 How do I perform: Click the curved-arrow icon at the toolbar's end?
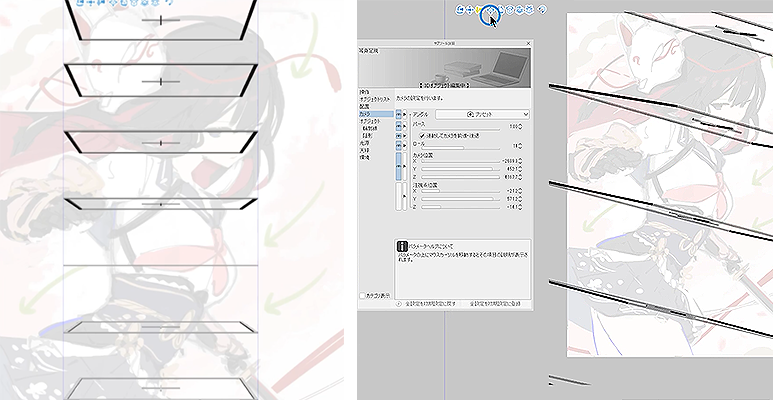point(542,9)
